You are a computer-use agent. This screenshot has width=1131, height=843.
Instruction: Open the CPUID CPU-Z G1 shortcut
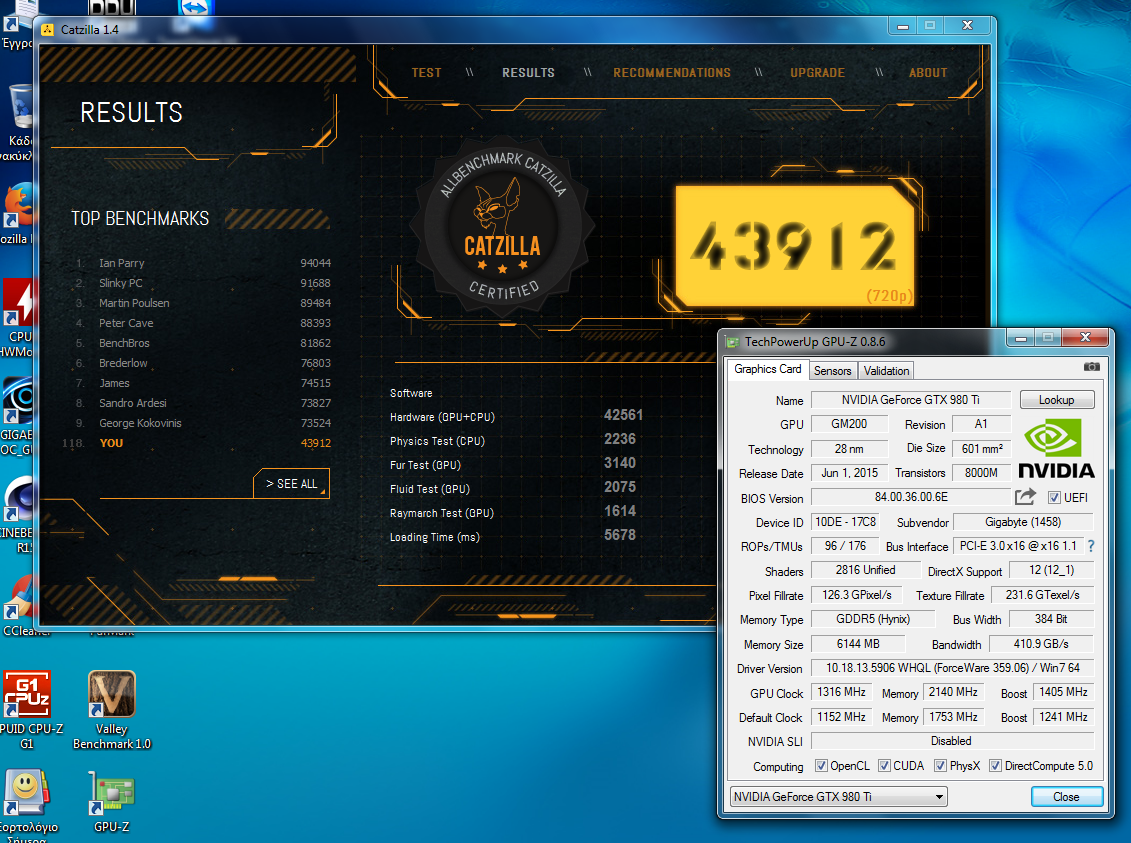pos(27,710)
